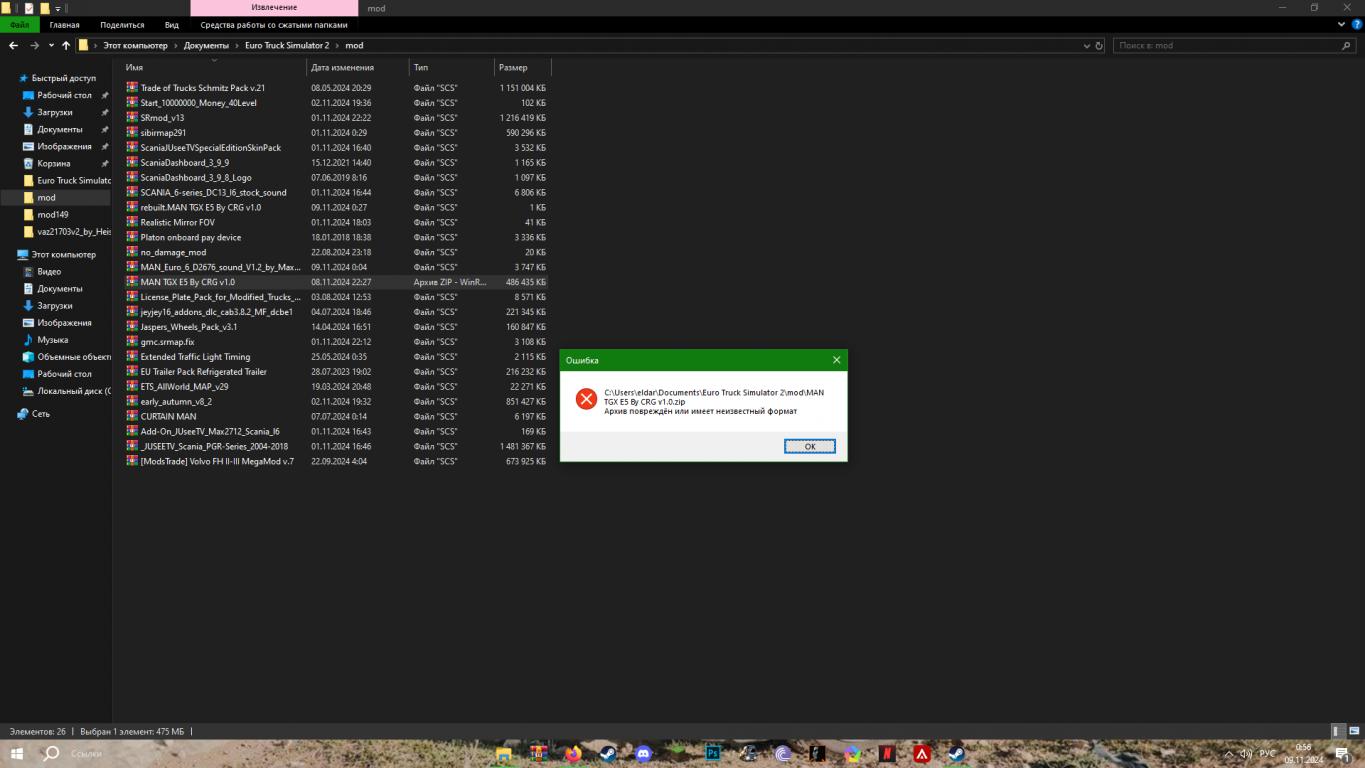Open the Help question mark icon

[x=1355, y=25]
